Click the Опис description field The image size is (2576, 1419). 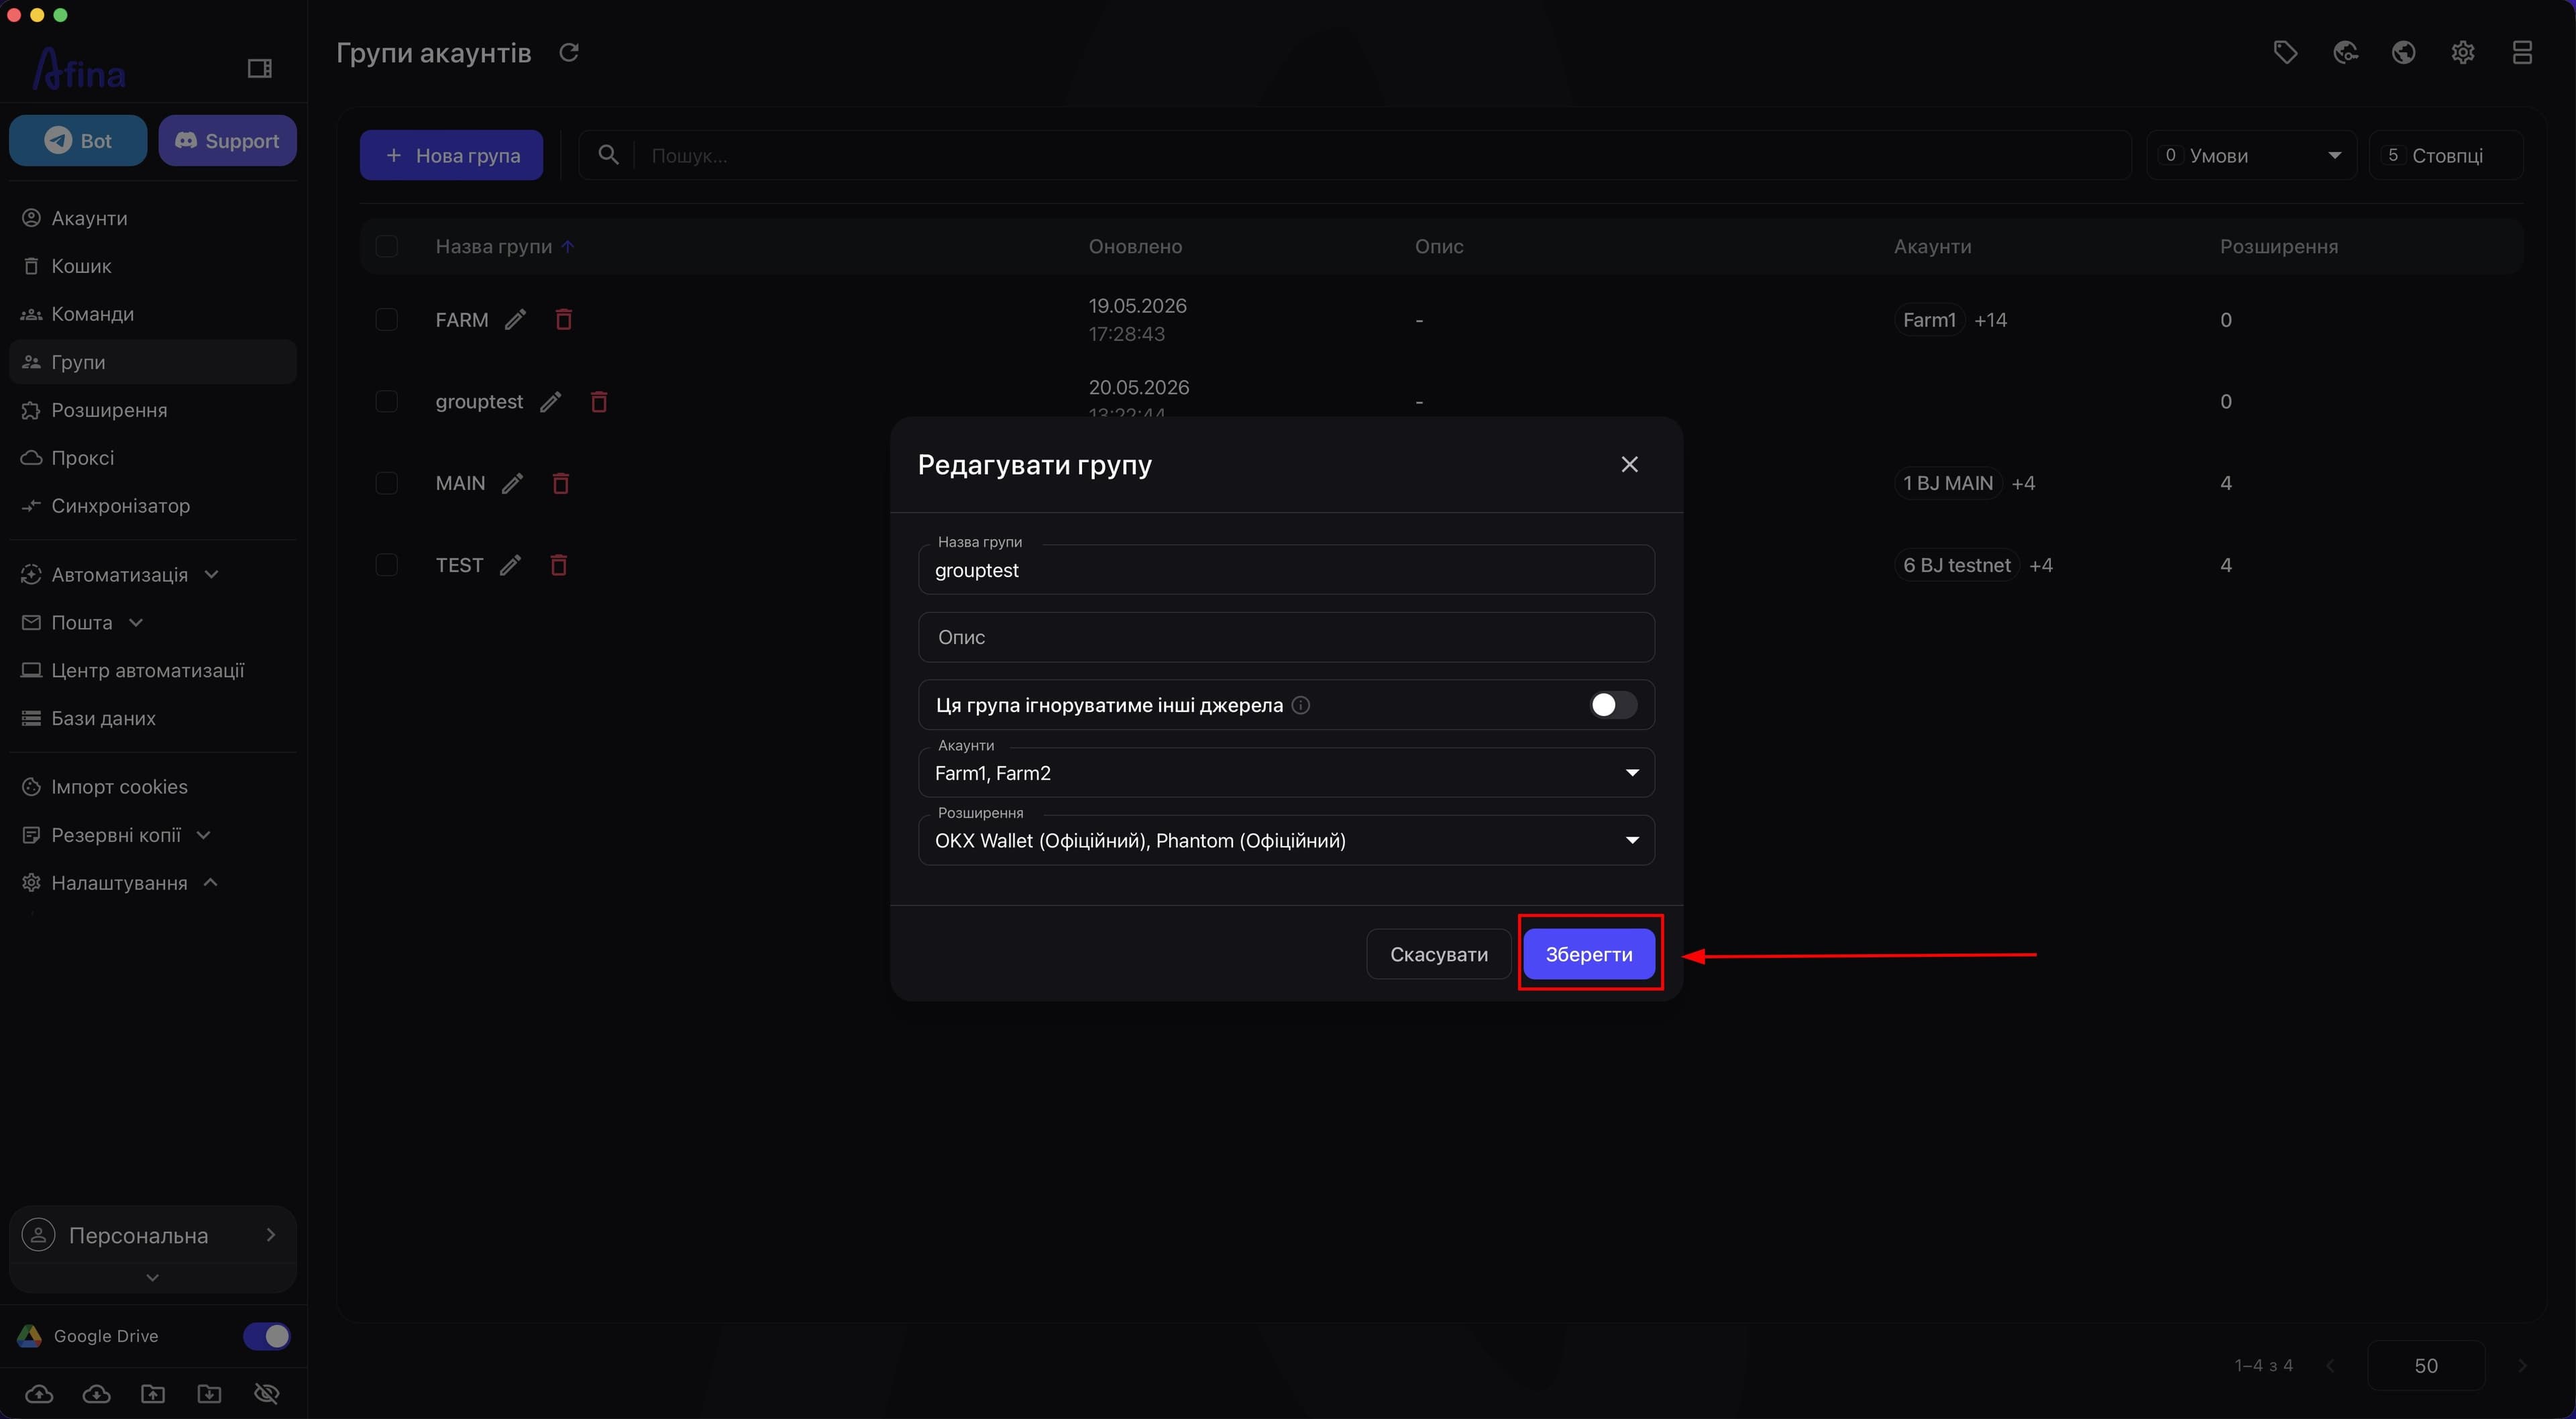(1286, 638)
